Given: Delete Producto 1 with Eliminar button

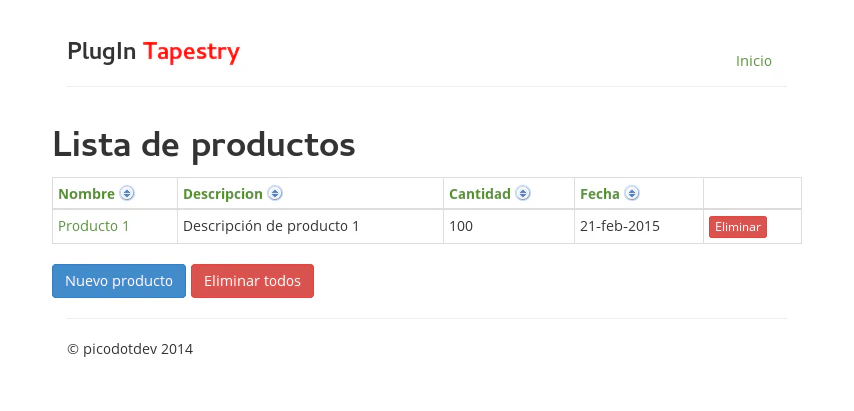Looking at the screenshot, I should (738, 227).
